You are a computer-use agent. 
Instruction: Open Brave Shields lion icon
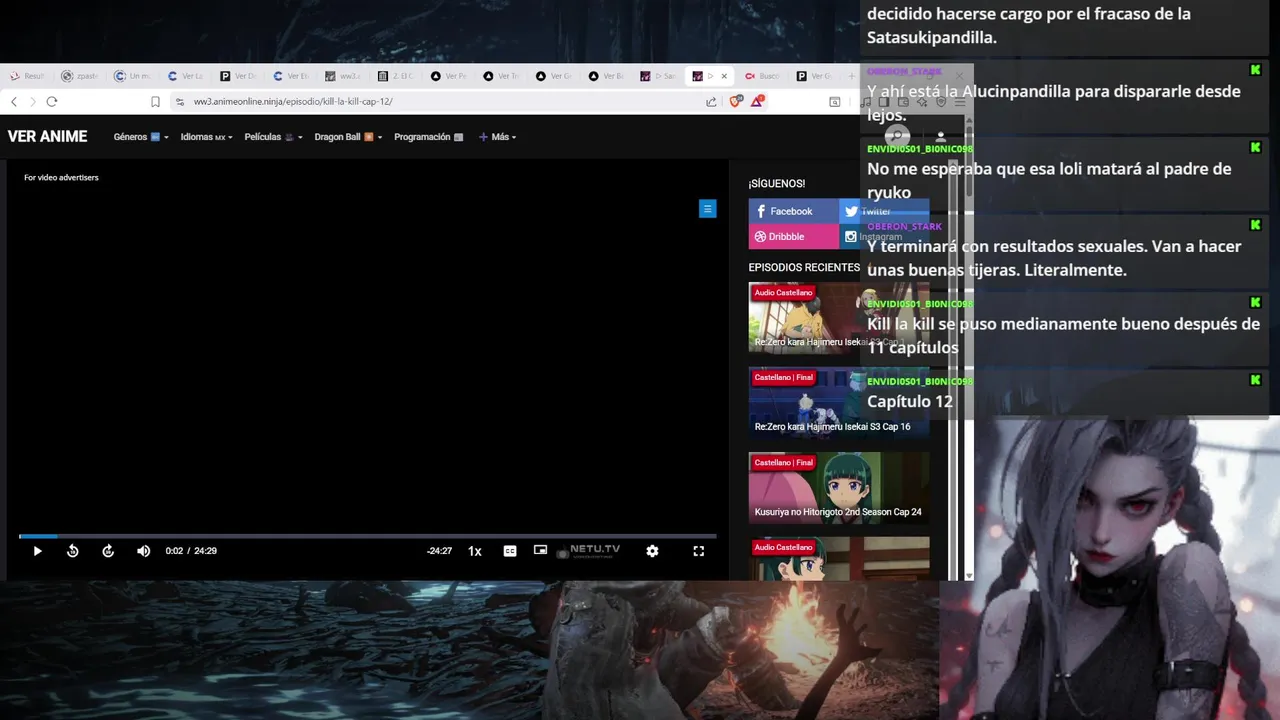[736, 101]
